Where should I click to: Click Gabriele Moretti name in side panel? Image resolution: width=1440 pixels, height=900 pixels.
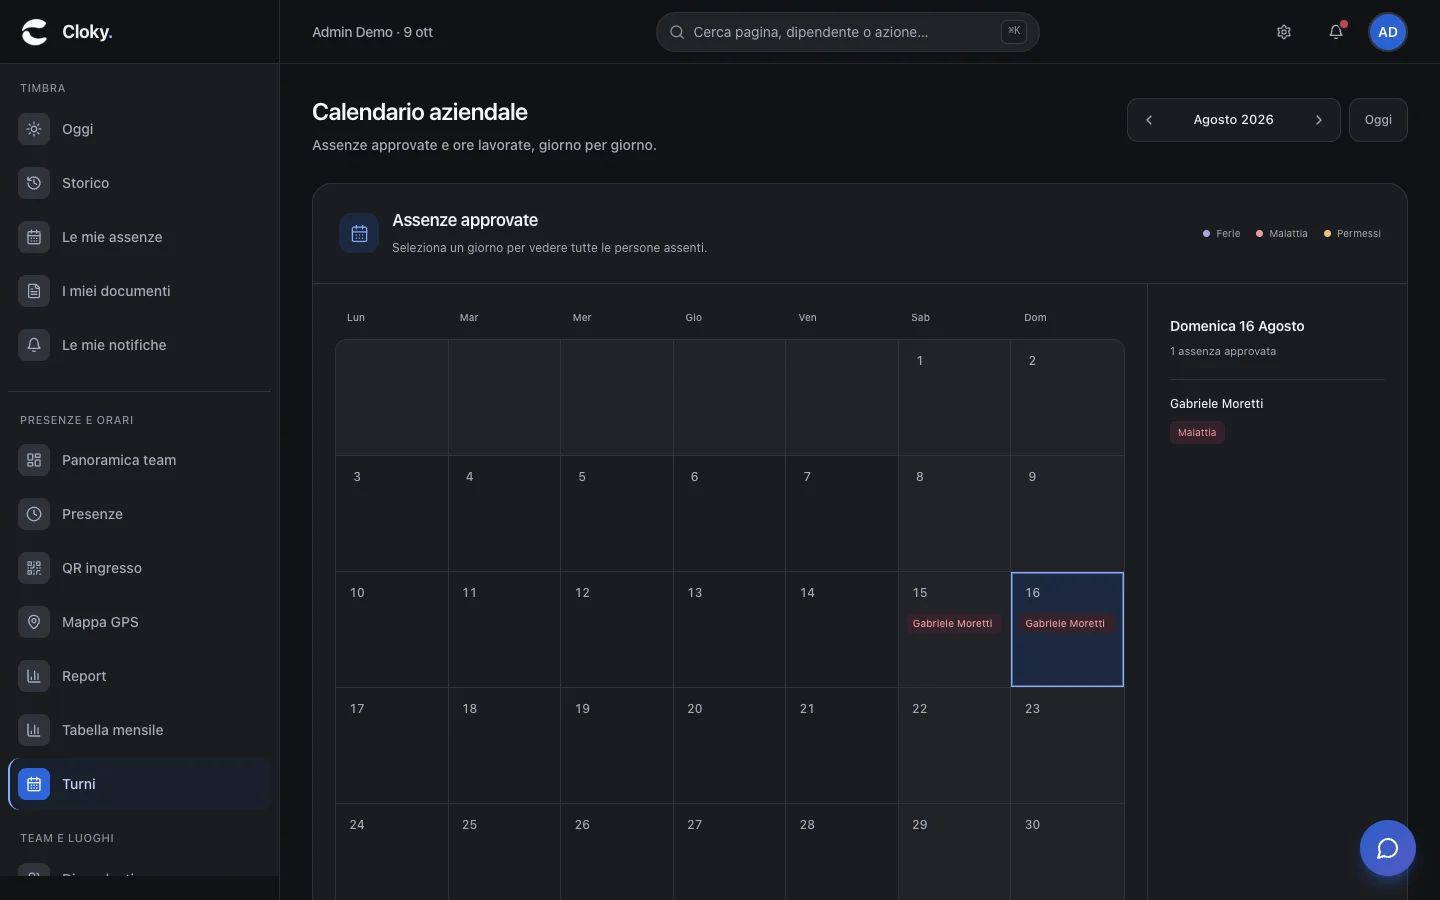tap(1216, 404)
